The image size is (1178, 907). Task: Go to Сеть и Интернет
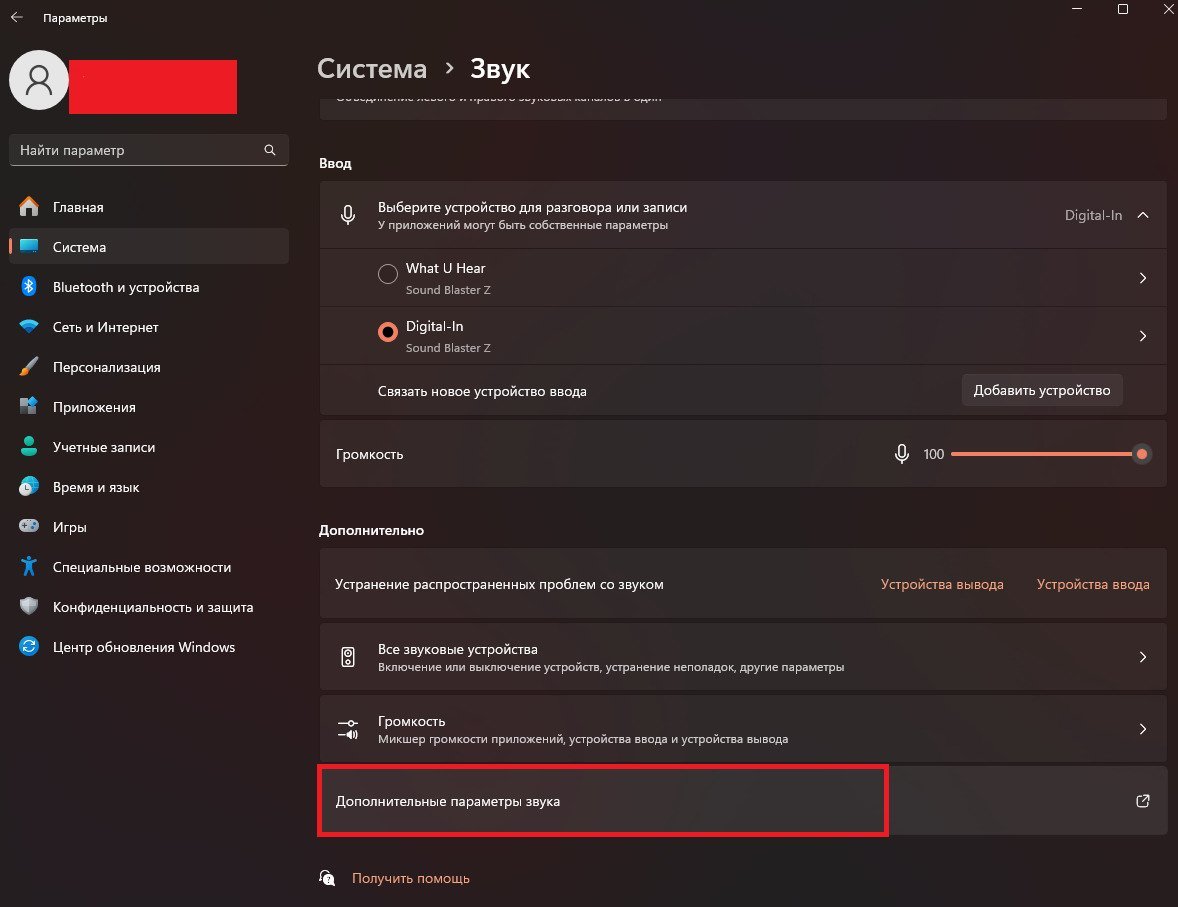149,327
